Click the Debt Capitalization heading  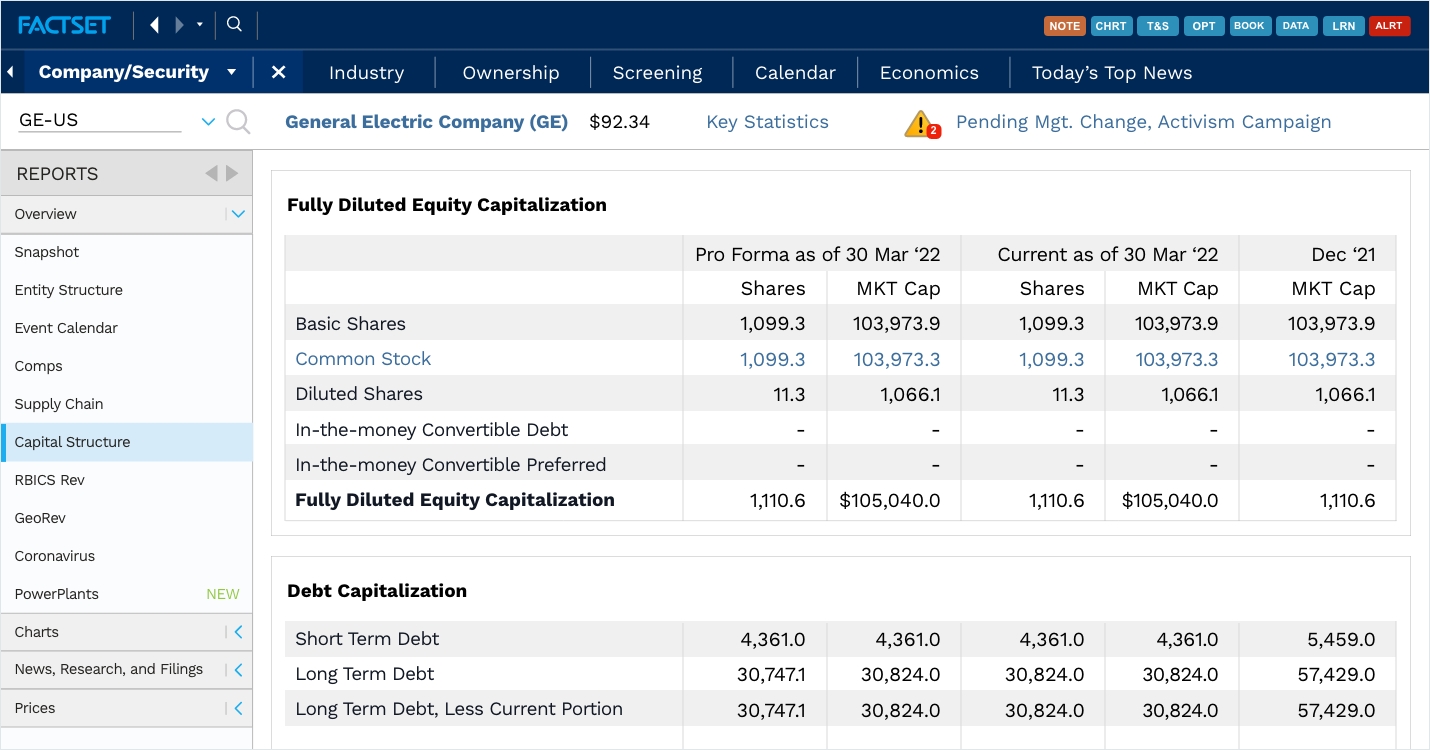377,591
